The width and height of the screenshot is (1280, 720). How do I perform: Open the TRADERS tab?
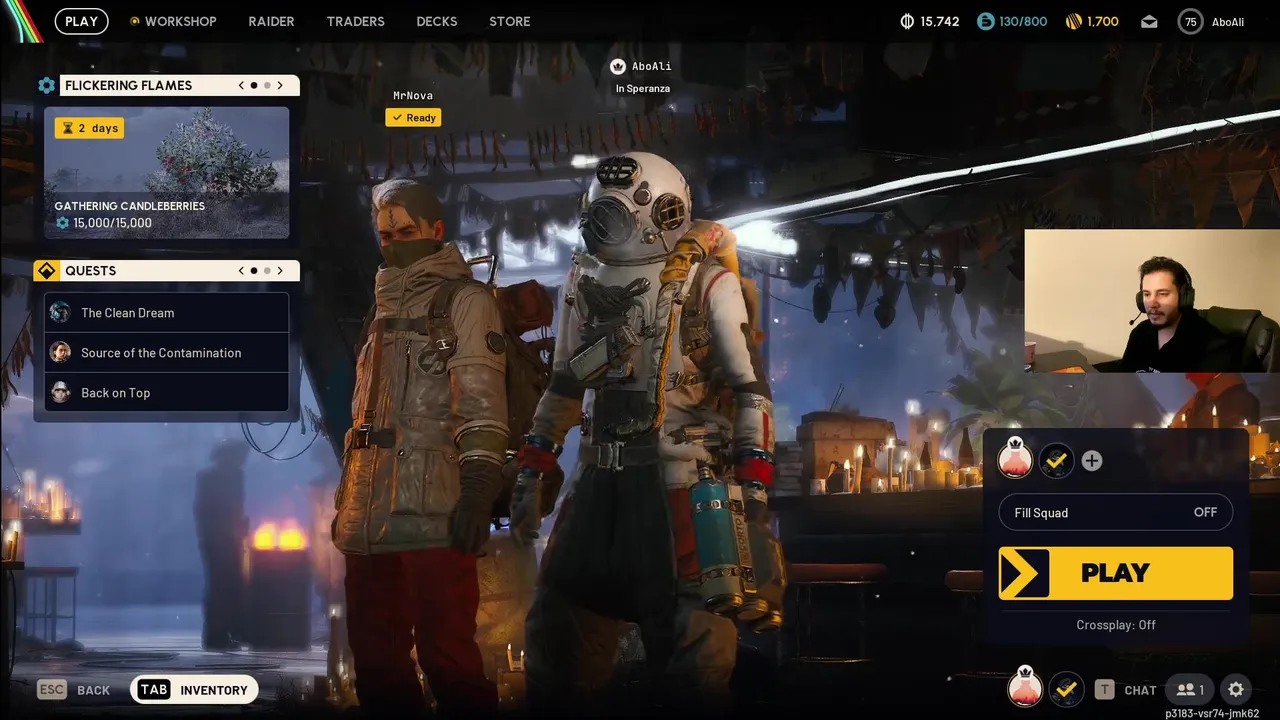355,21
